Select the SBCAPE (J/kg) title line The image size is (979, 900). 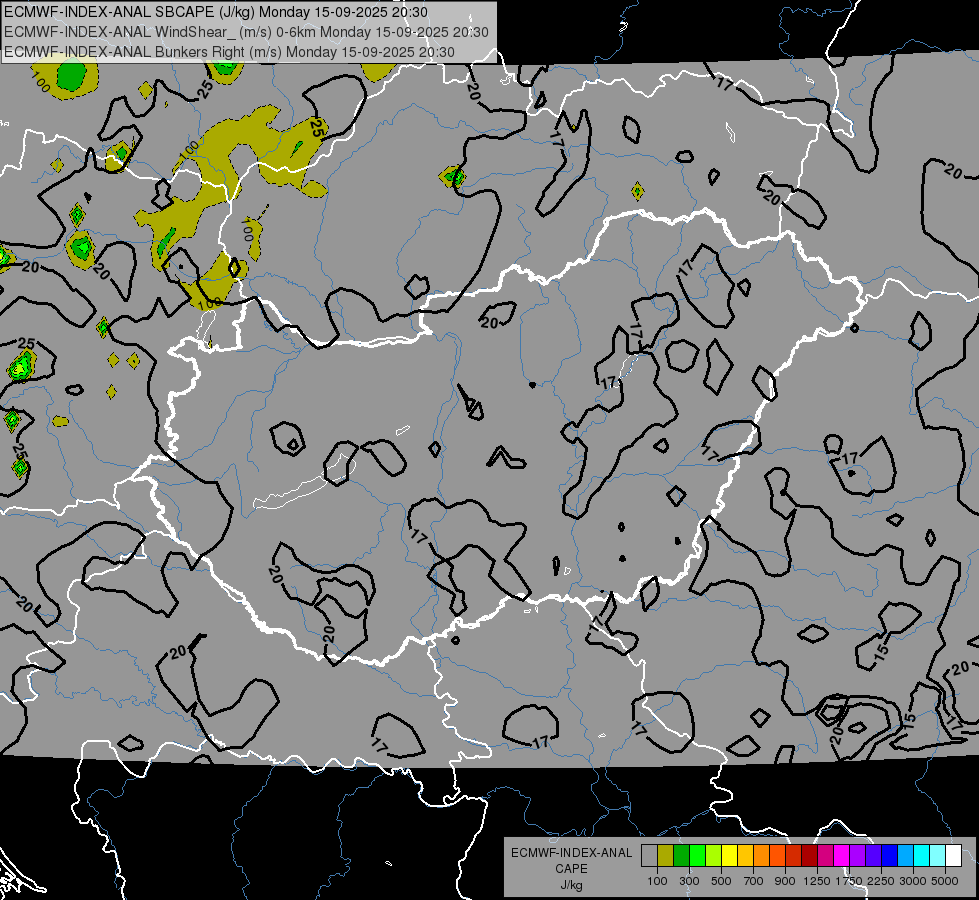(x=216, y=12)
